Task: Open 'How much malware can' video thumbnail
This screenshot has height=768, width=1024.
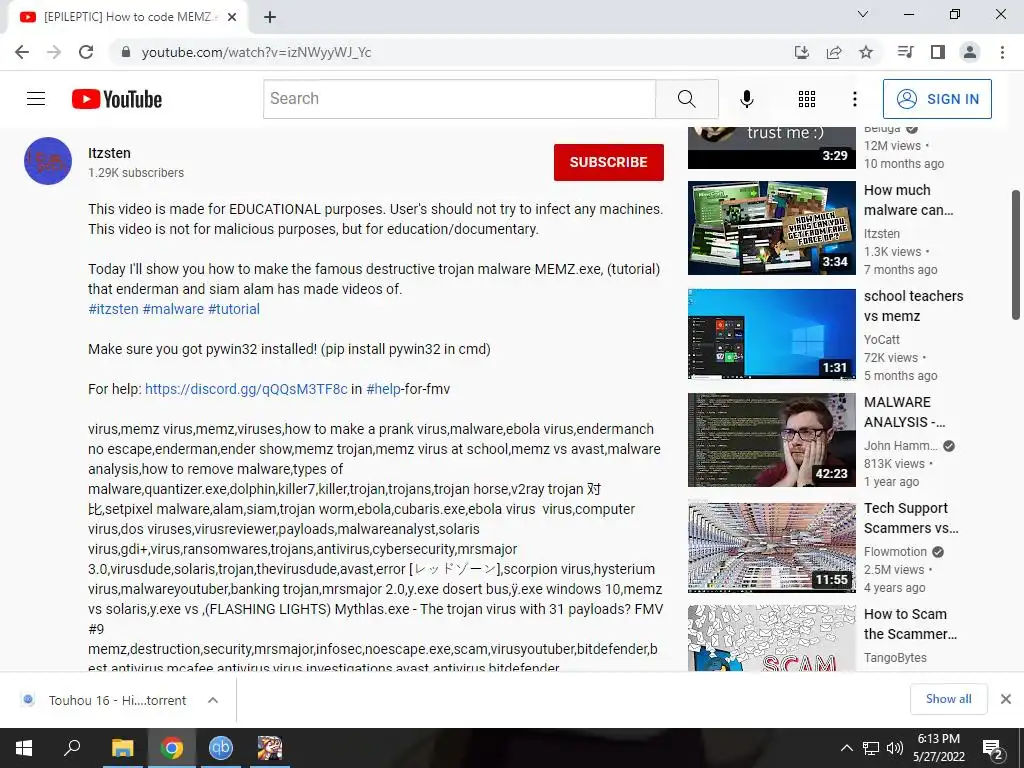Action: click(x=772, y=228)
